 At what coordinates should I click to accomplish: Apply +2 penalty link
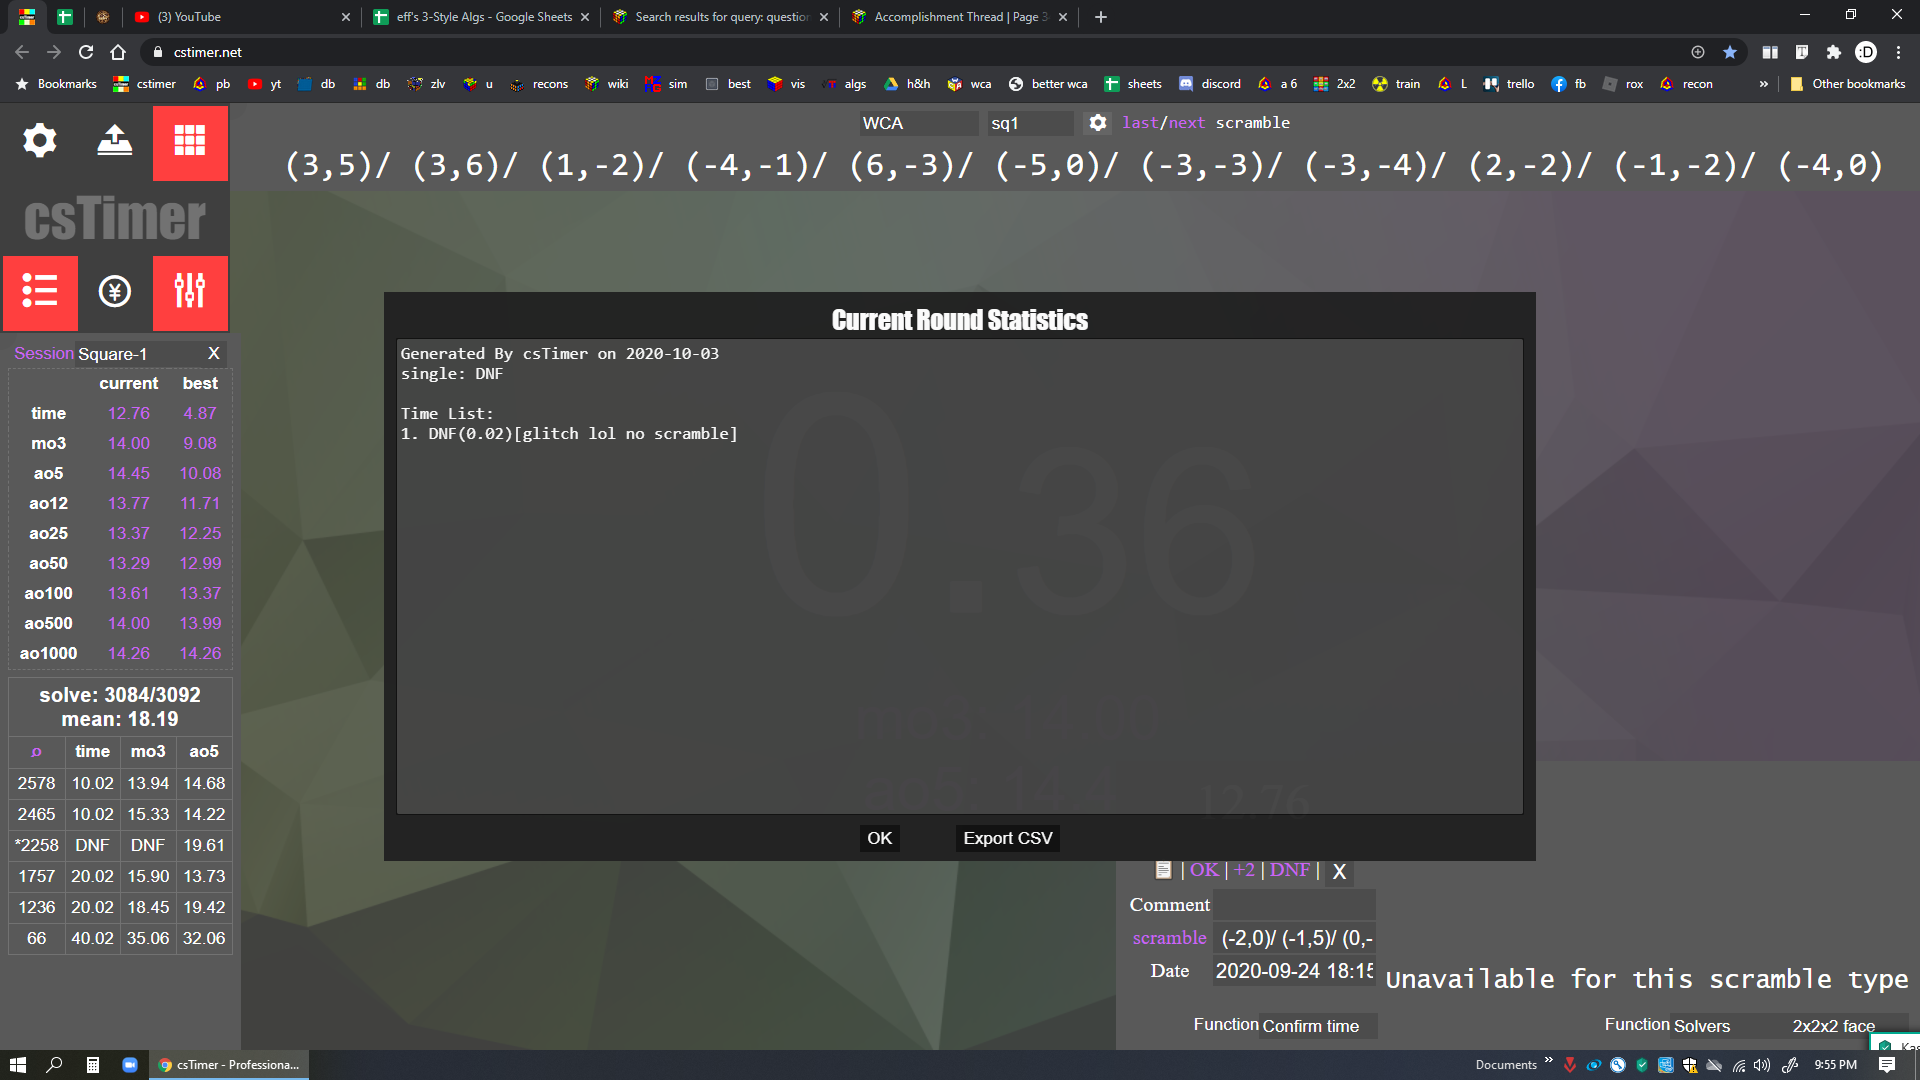(x=1244, y=870)
